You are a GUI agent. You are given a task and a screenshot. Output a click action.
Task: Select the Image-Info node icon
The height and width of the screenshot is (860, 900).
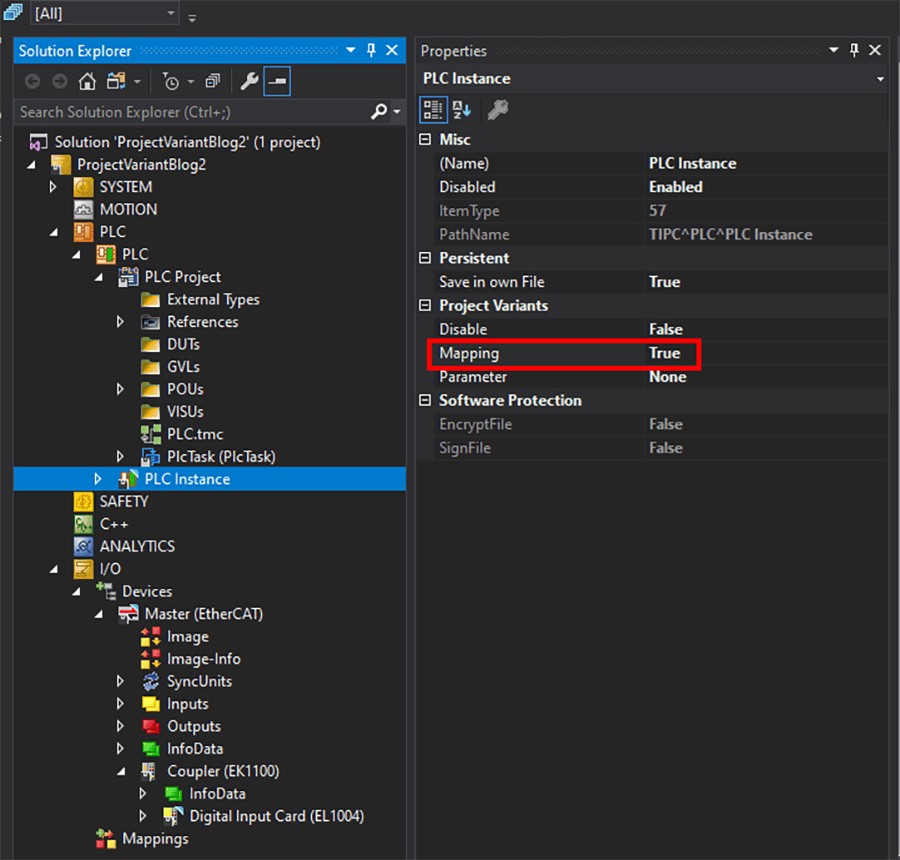[151, 659]
